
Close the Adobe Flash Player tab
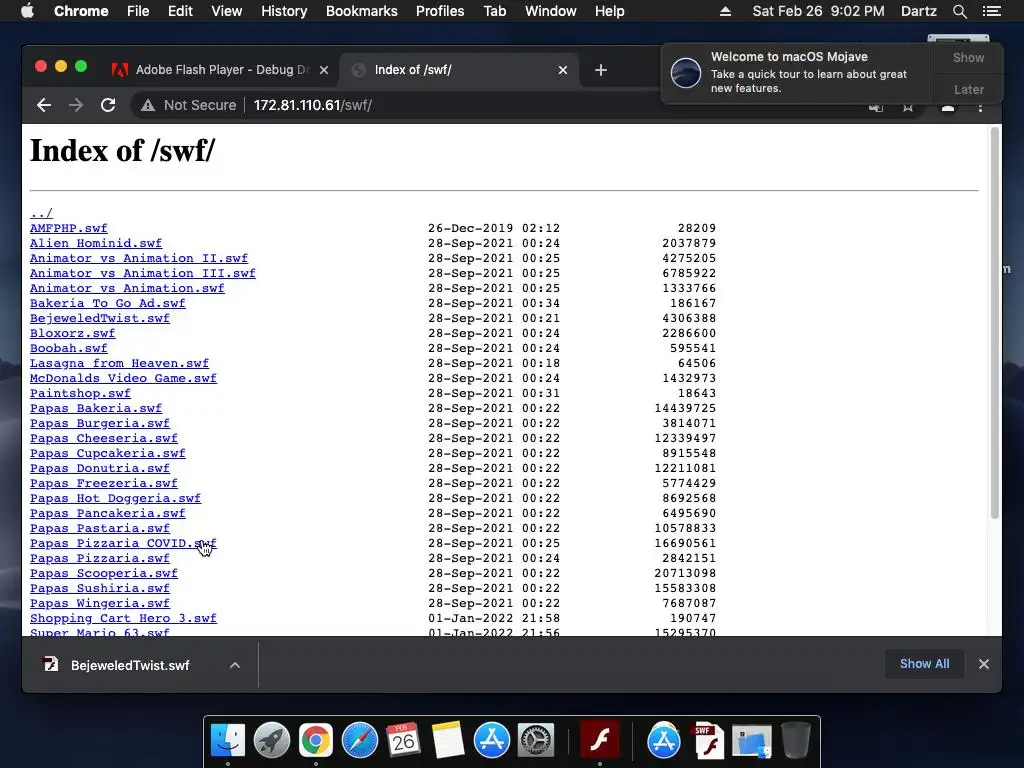coord(324,70)
